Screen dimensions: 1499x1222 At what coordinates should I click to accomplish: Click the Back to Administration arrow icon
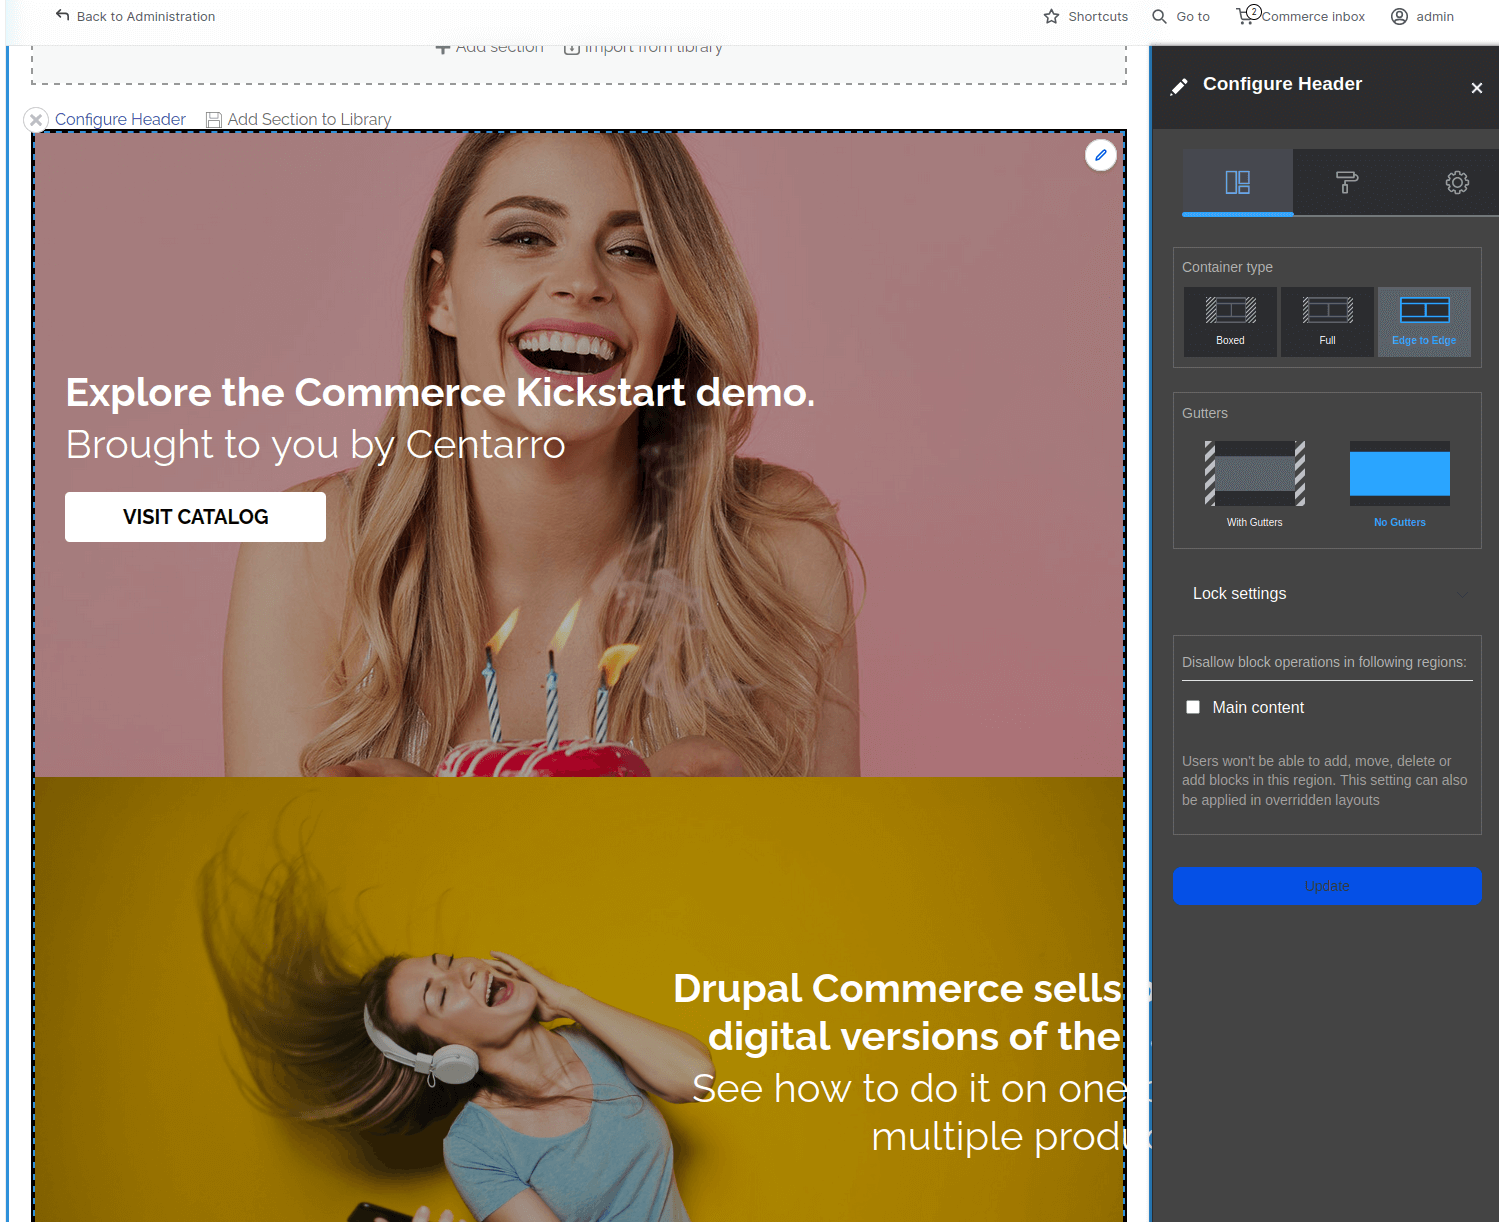tap(63, 15)
